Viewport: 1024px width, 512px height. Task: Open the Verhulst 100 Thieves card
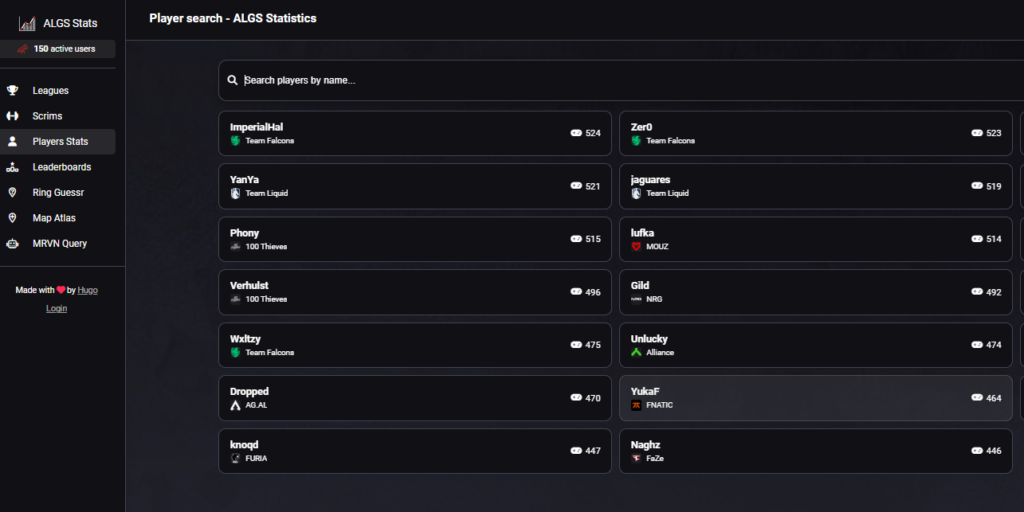pos(414,292)
